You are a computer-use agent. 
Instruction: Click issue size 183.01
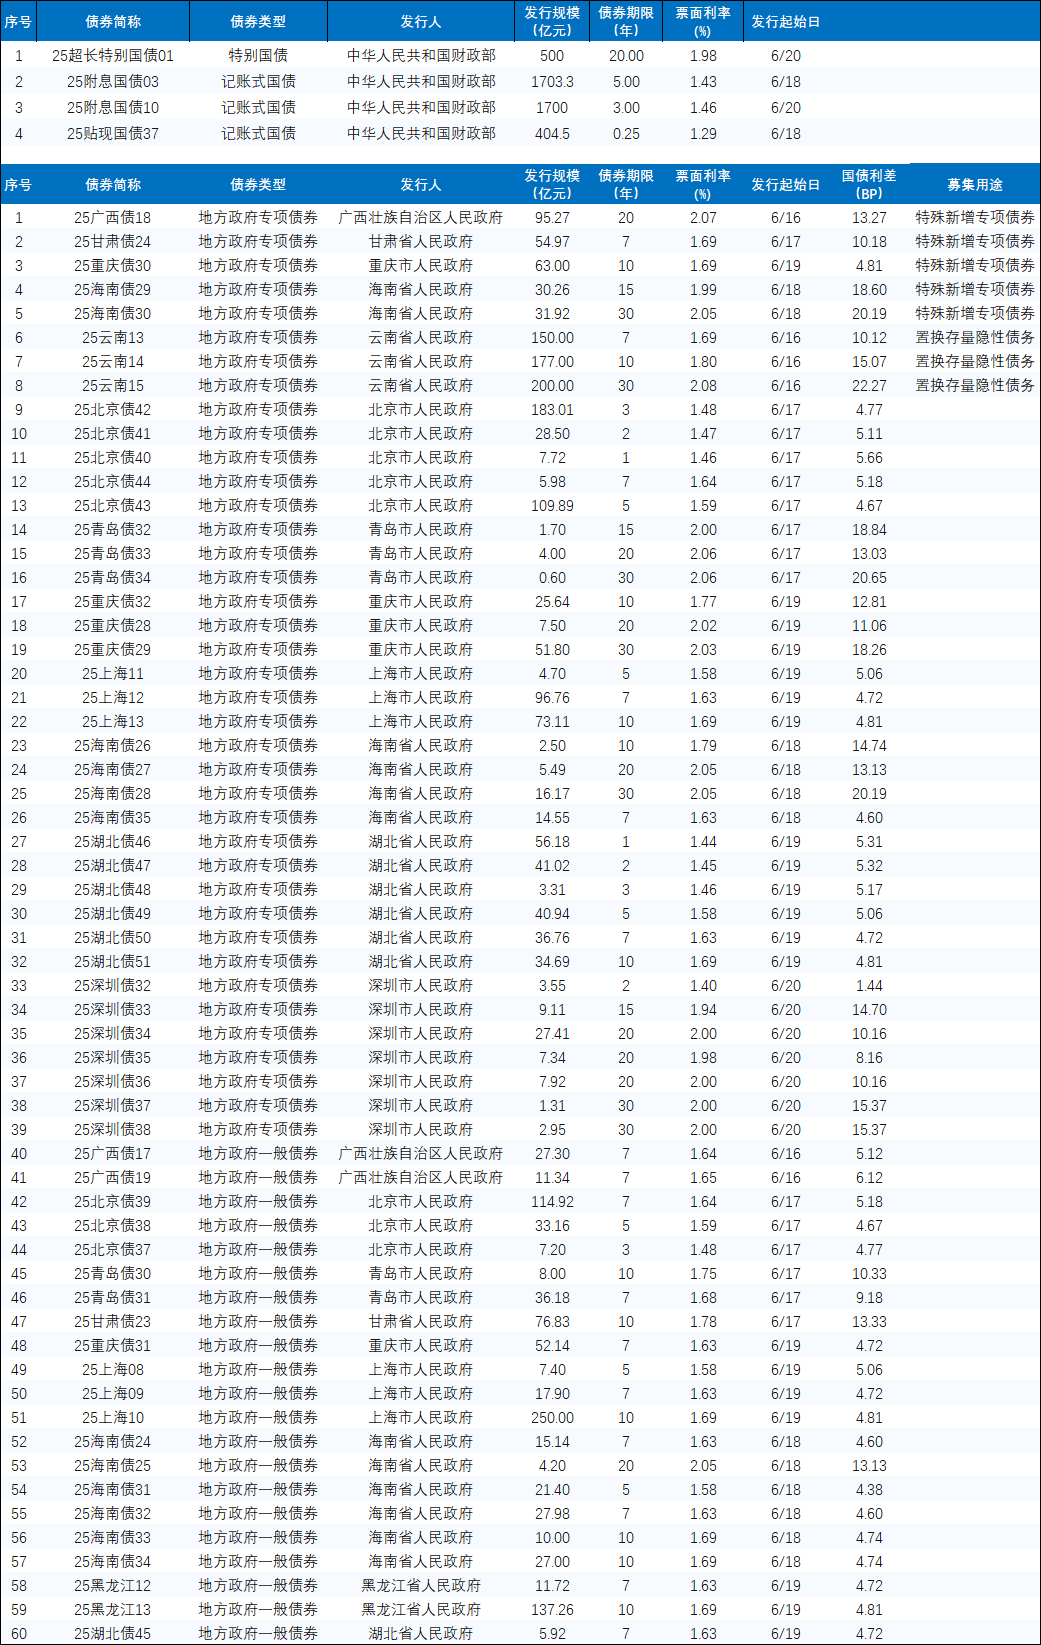[x=552, y=410]
